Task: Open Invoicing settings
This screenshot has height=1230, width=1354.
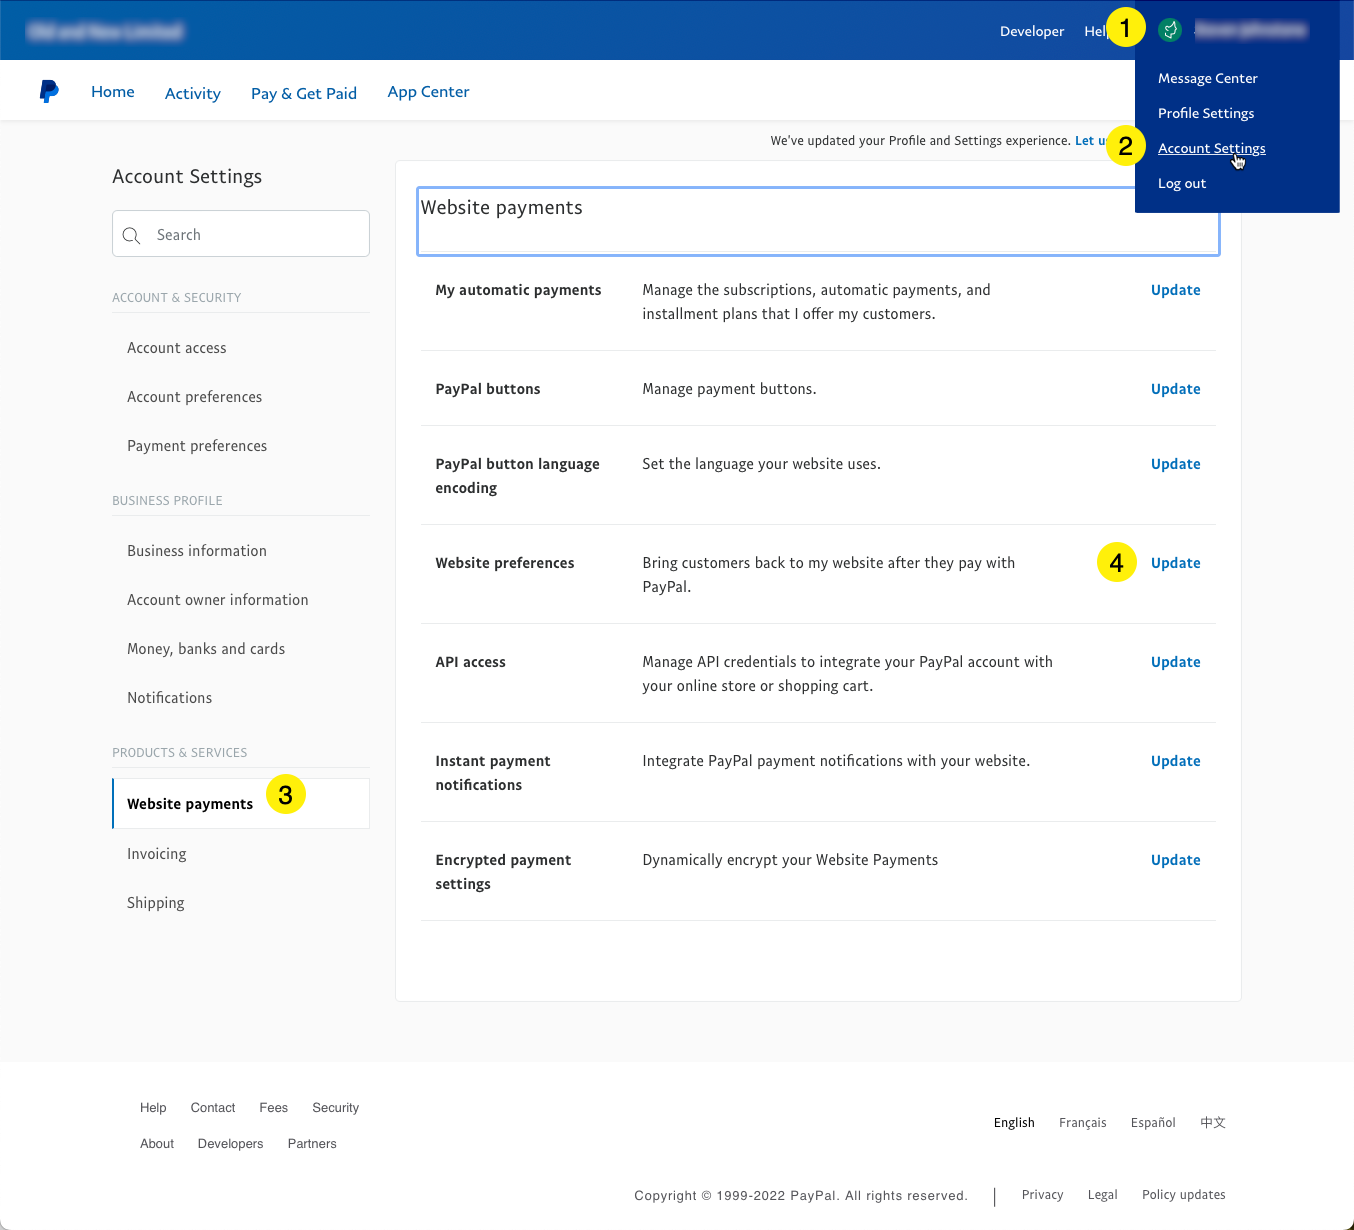Action: tap(157, 854)
